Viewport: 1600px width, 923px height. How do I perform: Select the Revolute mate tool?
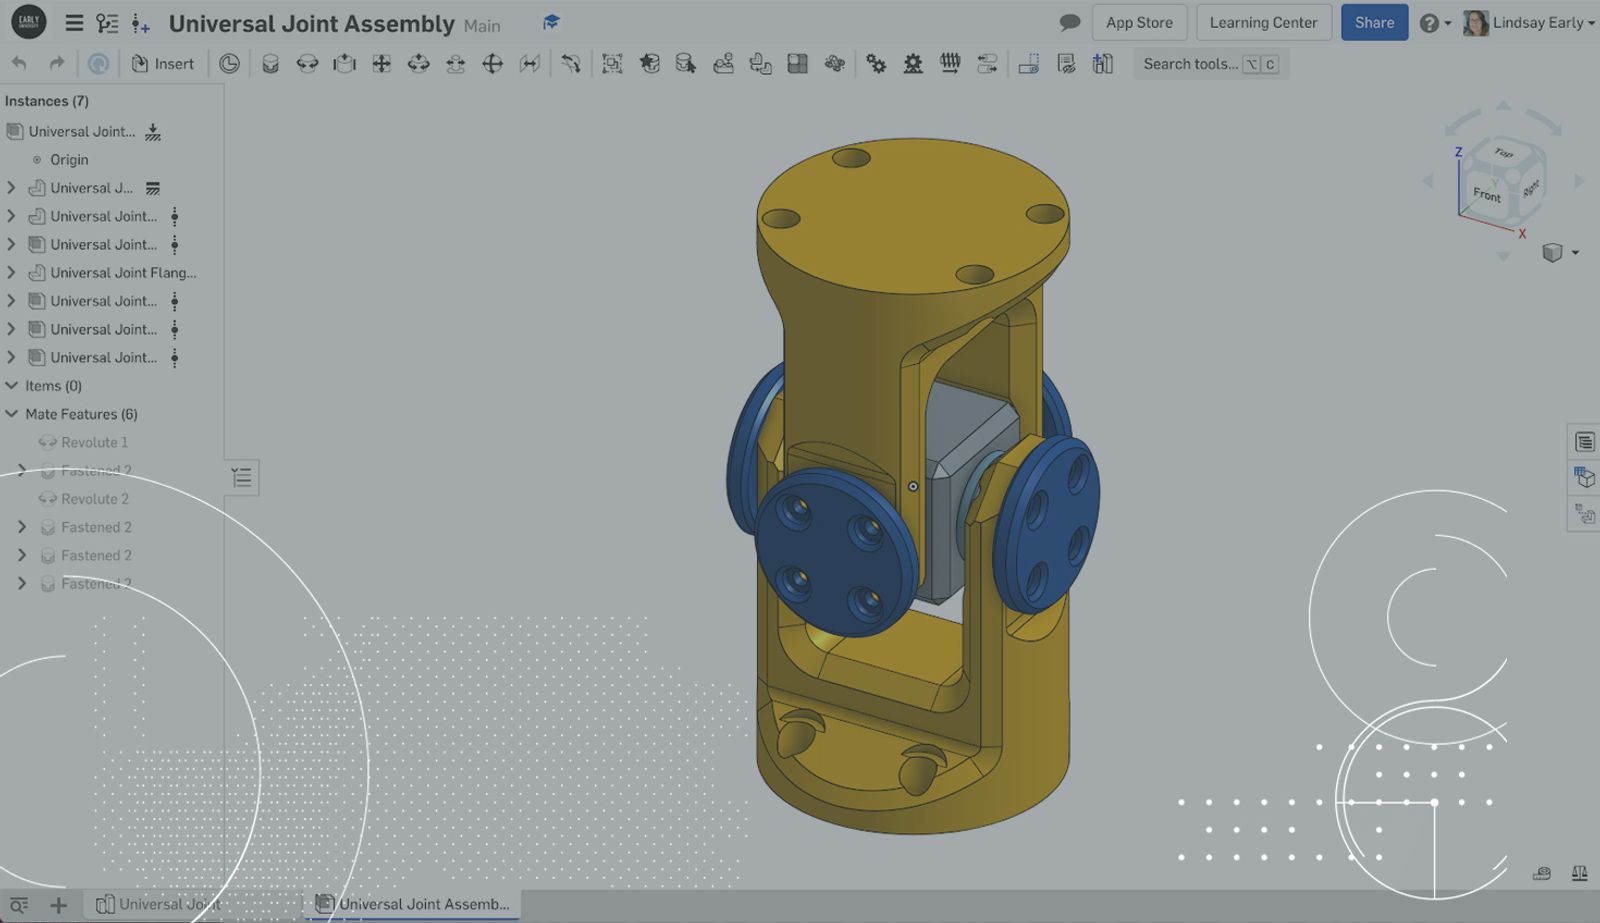point(307,64)
